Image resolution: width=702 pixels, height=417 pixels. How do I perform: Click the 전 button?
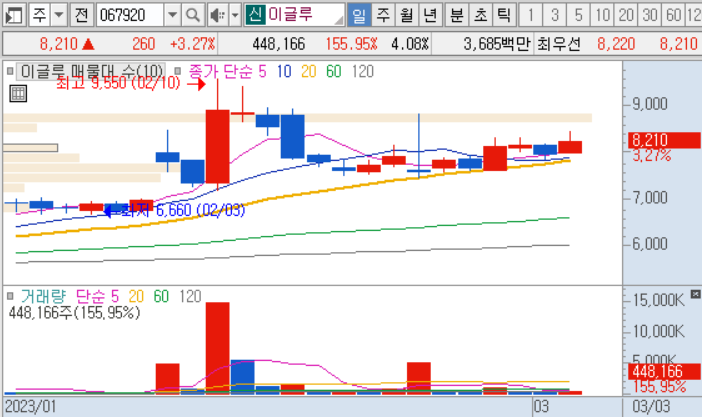coord(81,15)
